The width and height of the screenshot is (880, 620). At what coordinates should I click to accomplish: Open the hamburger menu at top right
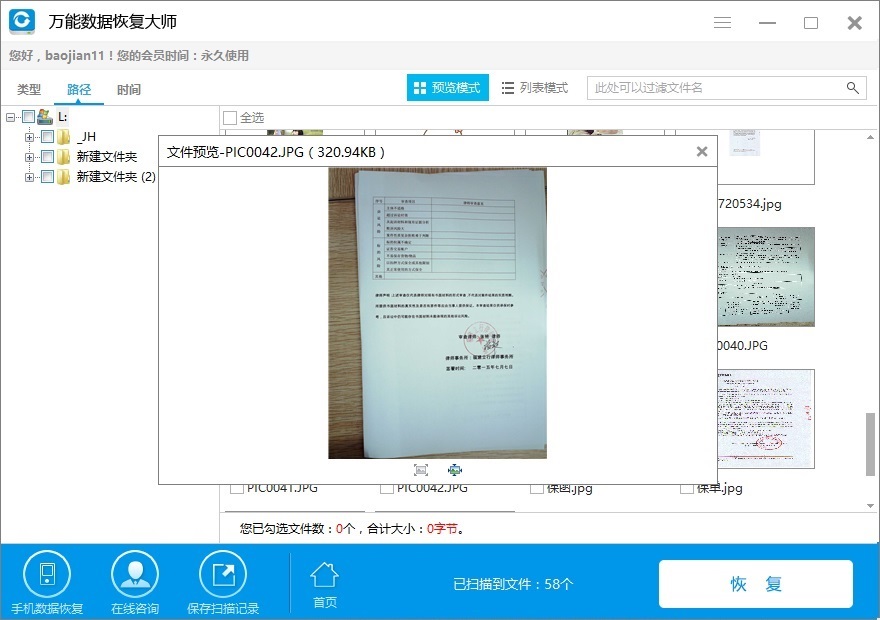[722, 22]
